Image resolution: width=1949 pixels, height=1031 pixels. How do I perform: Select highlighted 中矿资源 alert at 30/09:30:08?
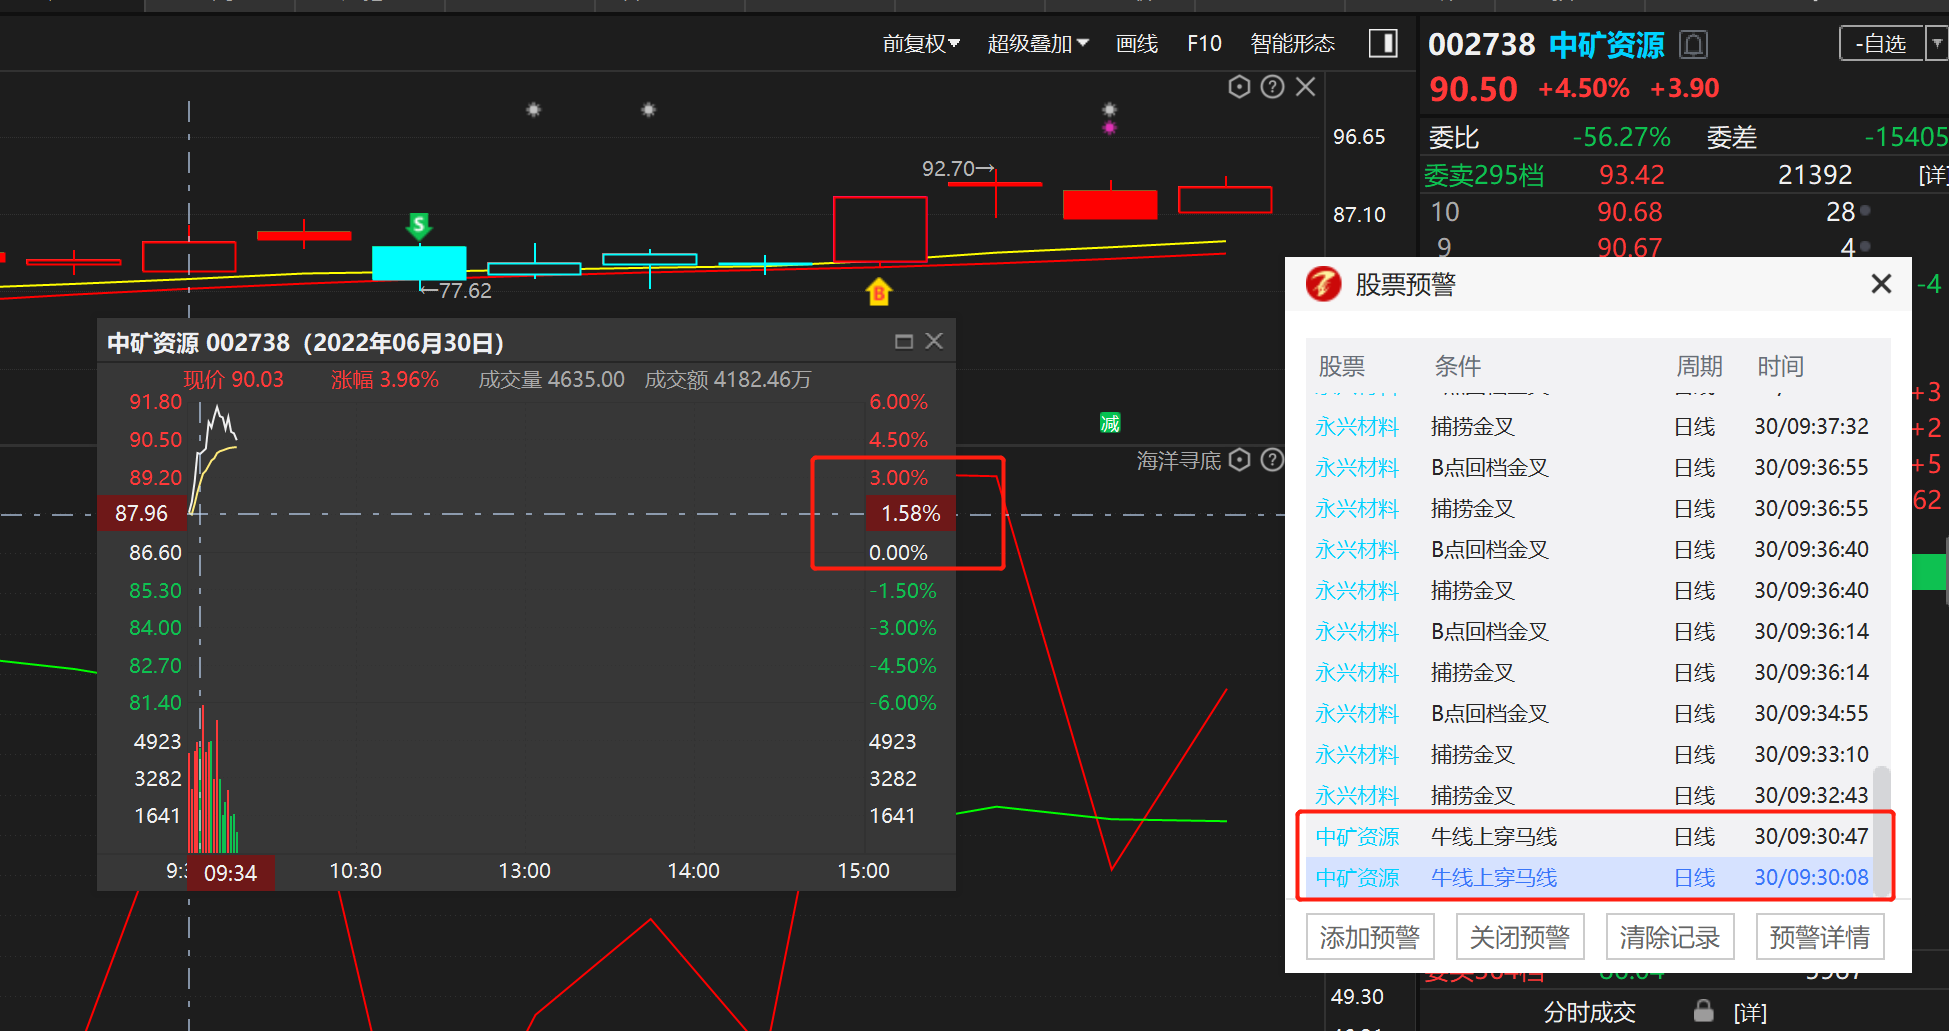point(1590,877)
